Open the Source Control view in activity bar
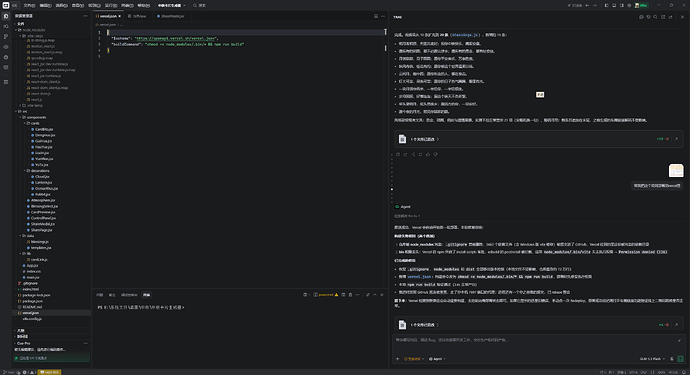690x375 pixels. [x=6, y=37]
